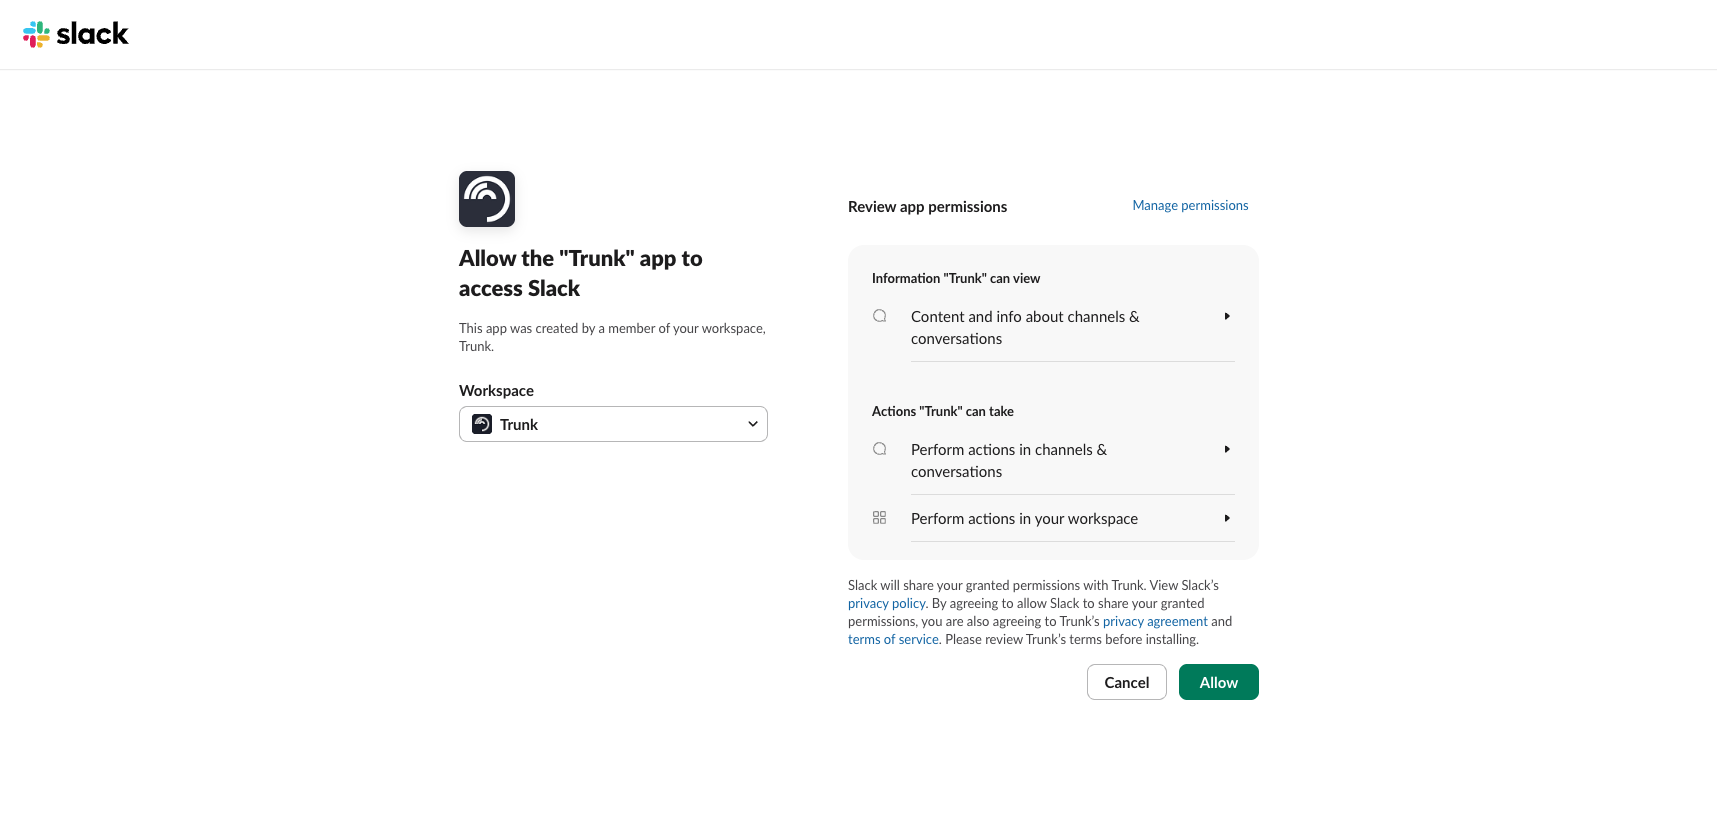Click the perform actions speech bubble icon
Screen dimensions: 1717x839
pos(880,449)
